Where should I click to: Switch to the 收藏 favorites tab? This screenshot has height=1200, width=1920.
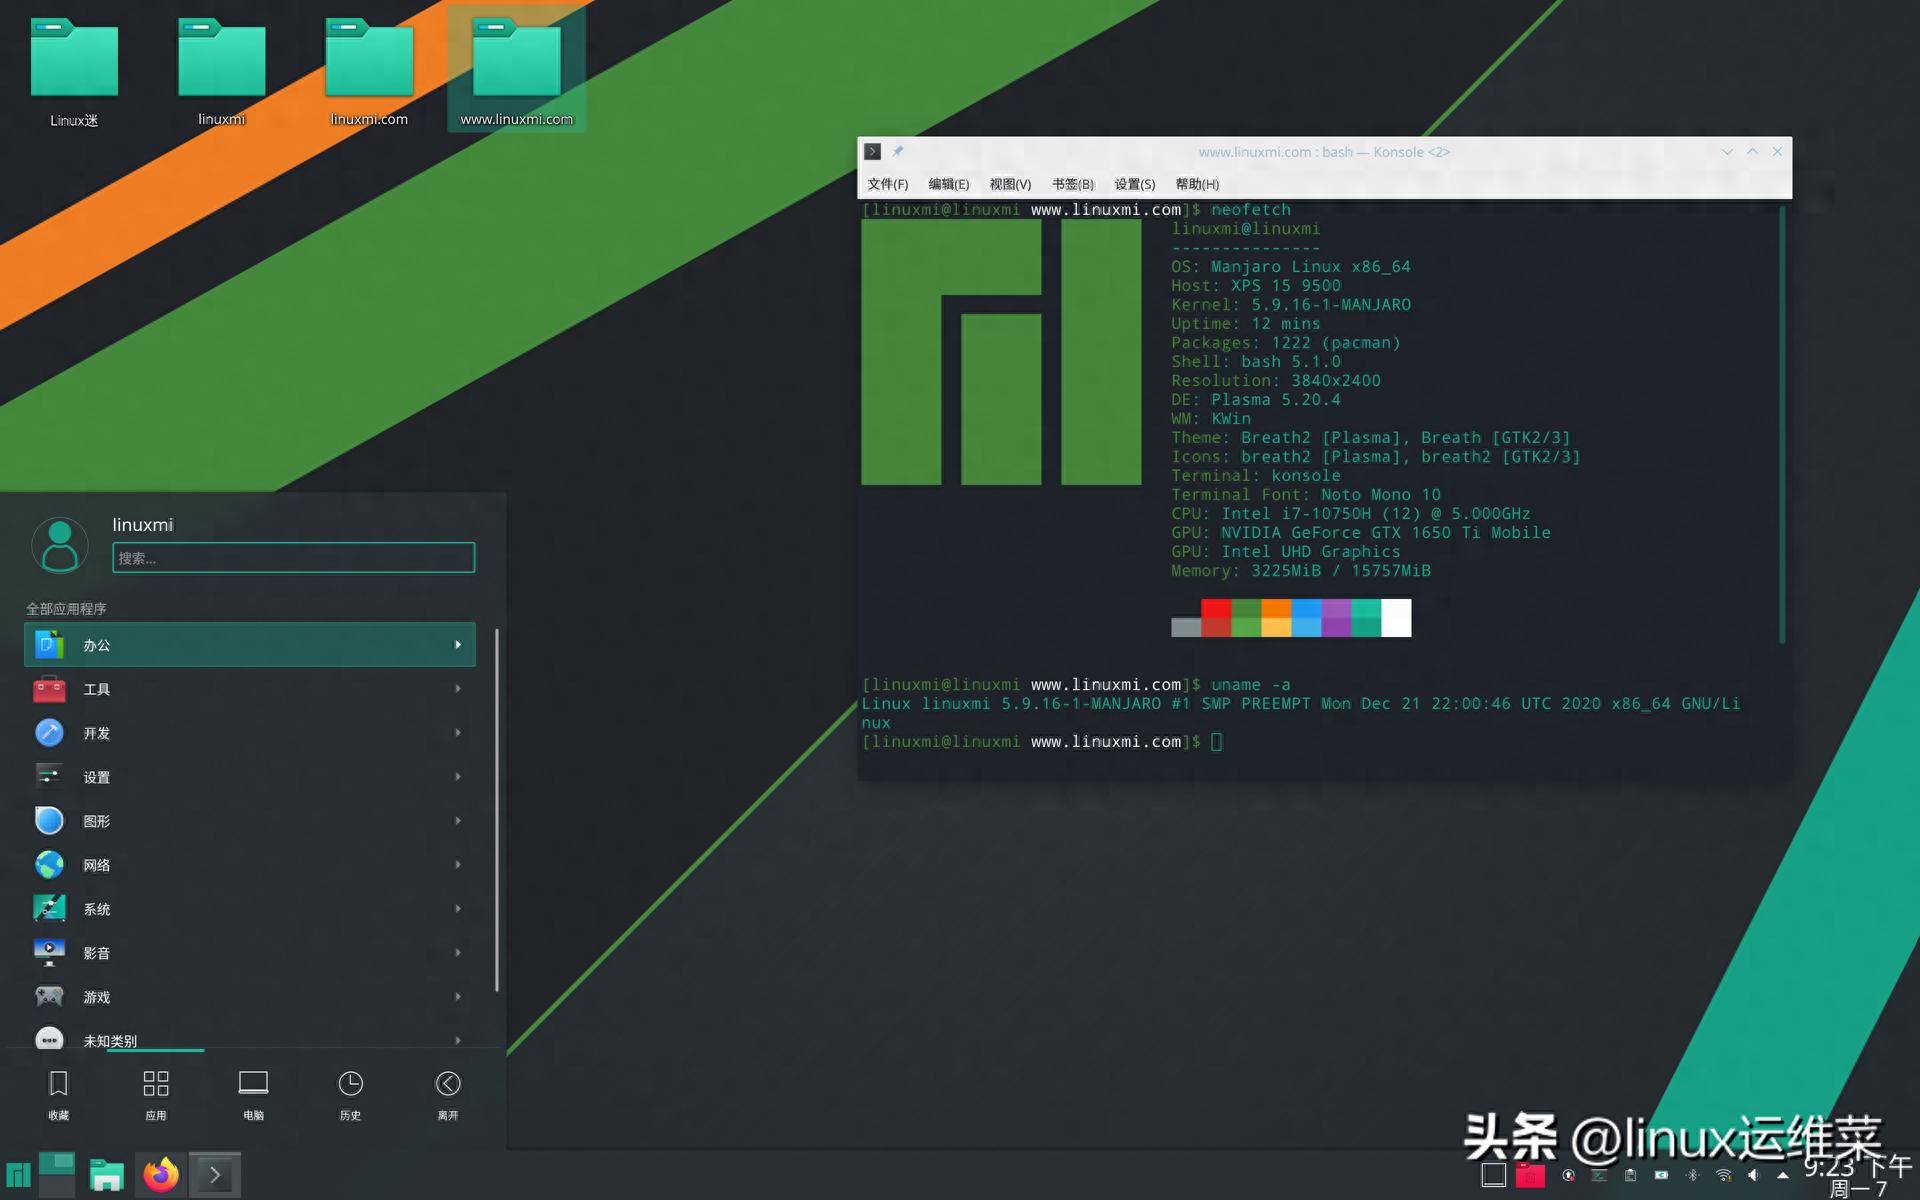[x=59, y=1095]
